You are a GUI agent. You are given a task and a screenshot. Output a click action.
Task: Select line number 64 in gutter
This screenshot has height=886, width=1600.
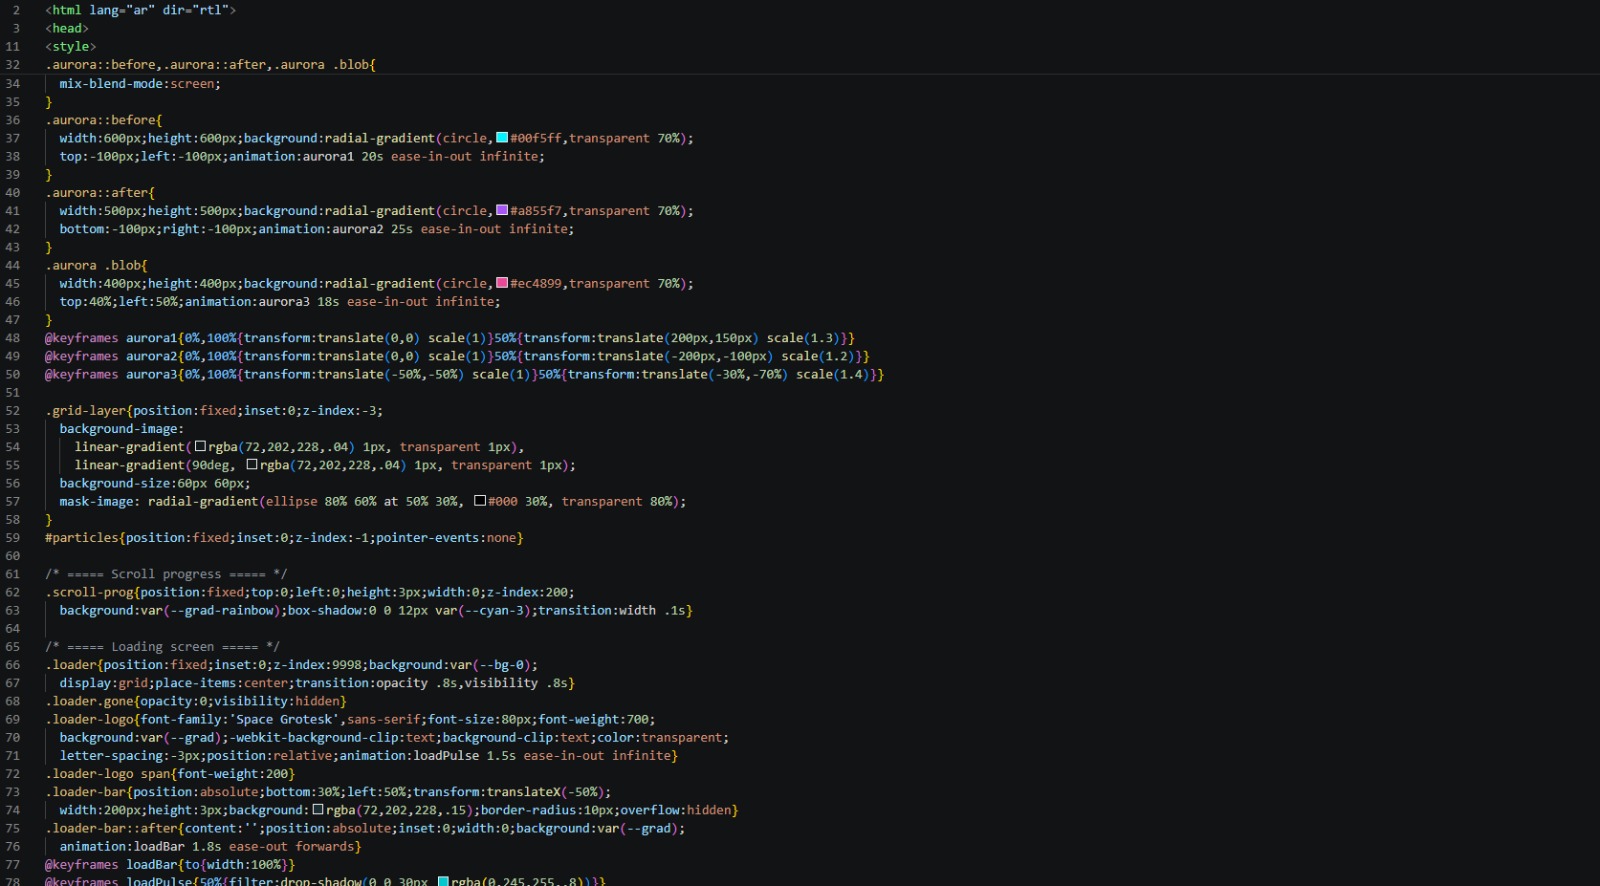point(13,629)
